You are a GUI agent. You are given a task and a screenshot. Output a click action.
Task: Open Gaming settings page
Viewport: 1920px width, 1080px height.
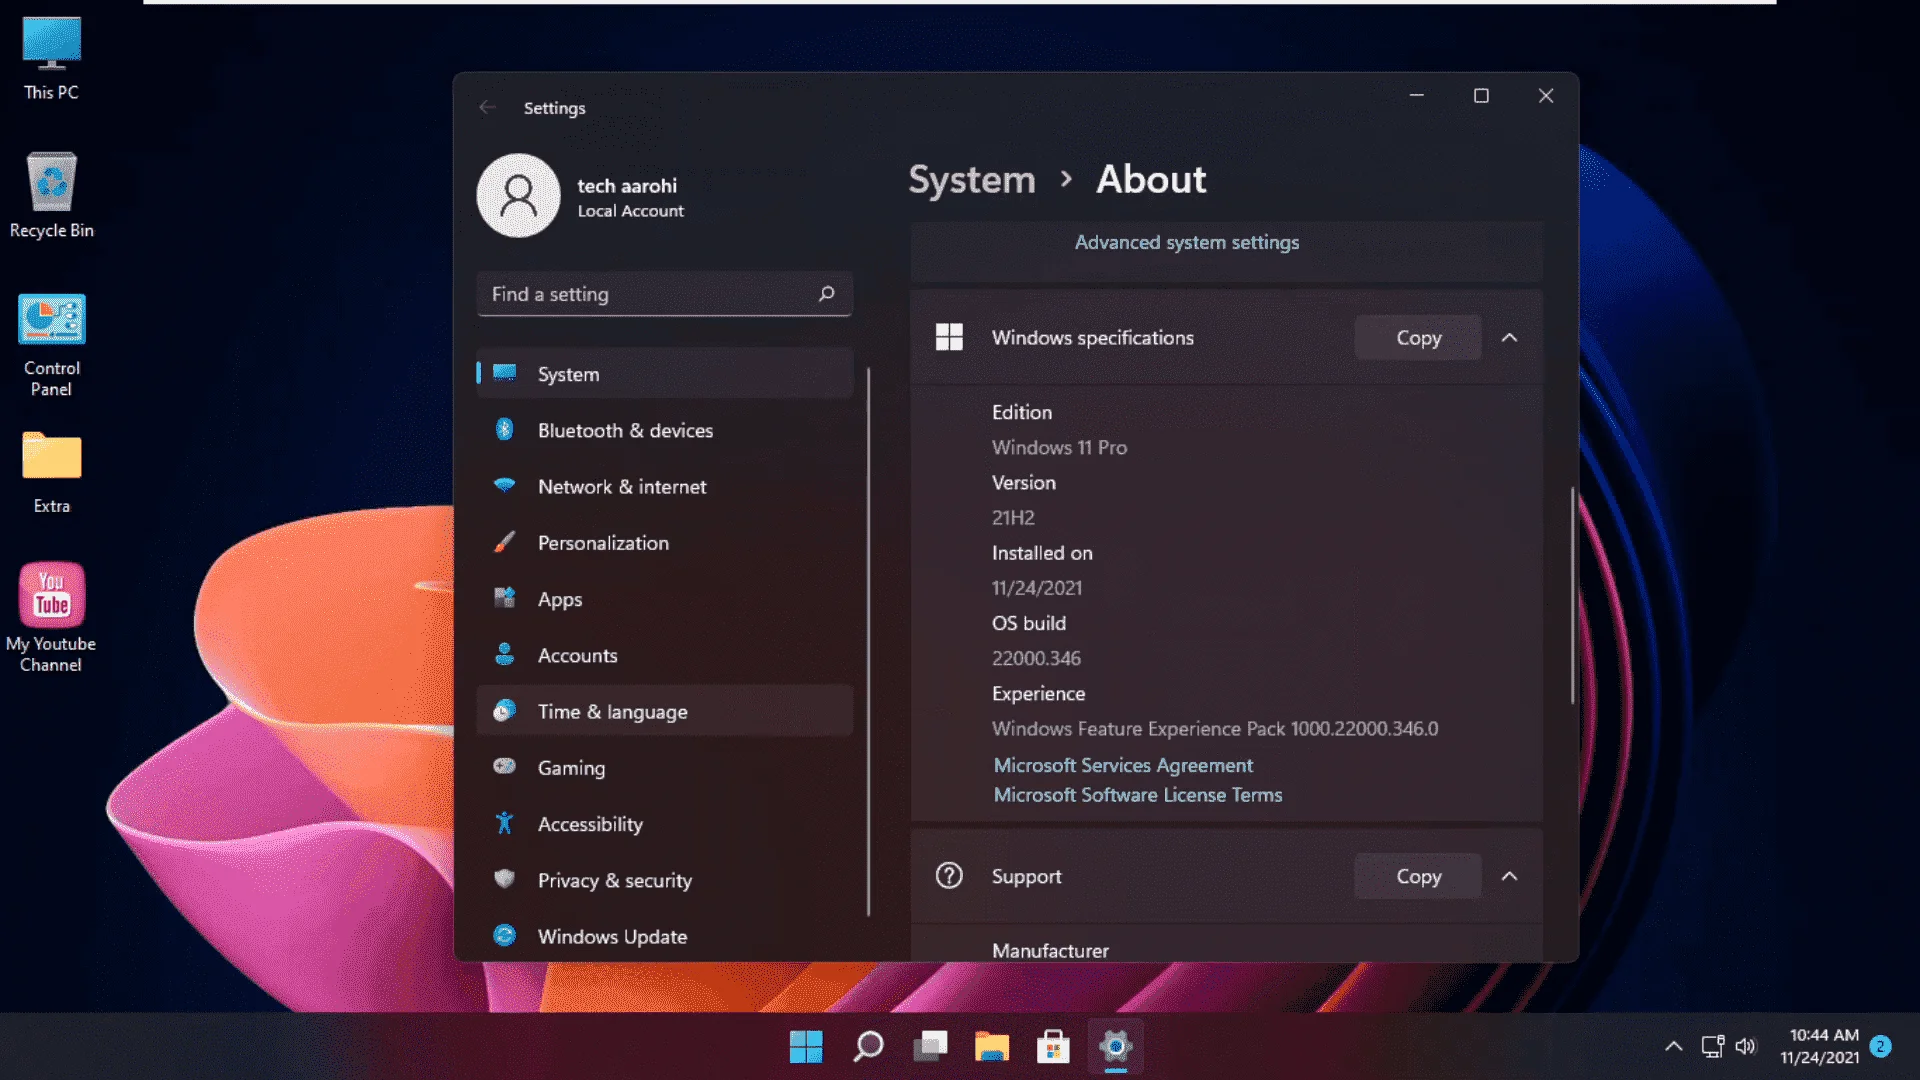tap(665, 768)
